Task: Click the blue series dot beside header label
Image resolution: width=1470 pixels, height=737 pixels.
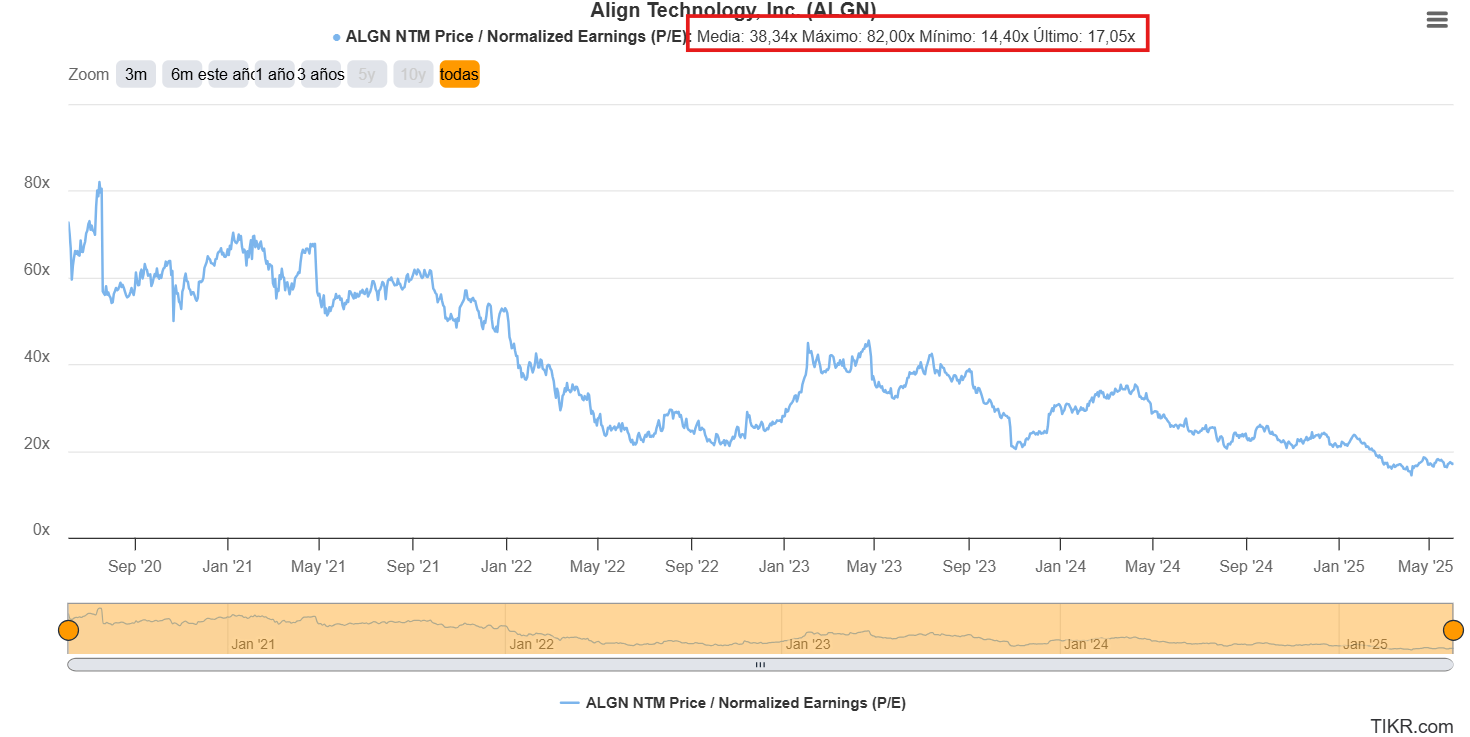Action: point(337,37)
